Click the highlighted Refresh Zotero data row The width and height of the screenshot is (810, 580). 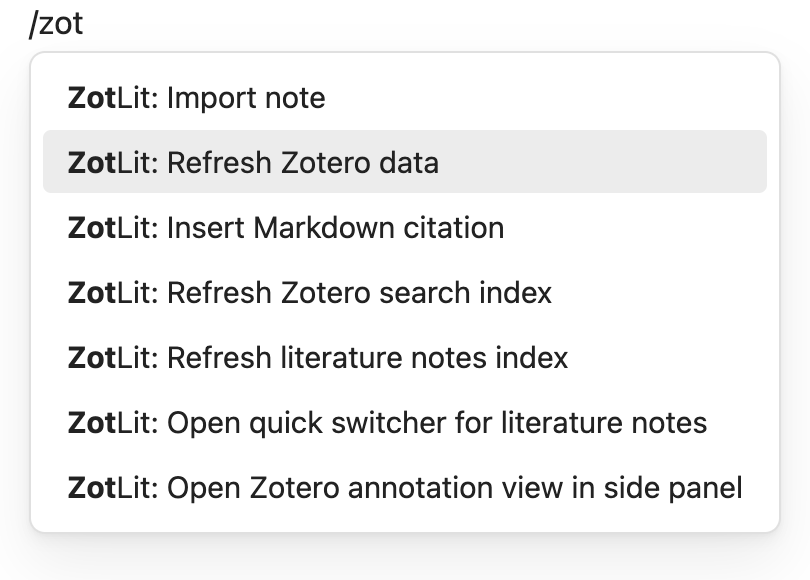click(x=404, y=162)
